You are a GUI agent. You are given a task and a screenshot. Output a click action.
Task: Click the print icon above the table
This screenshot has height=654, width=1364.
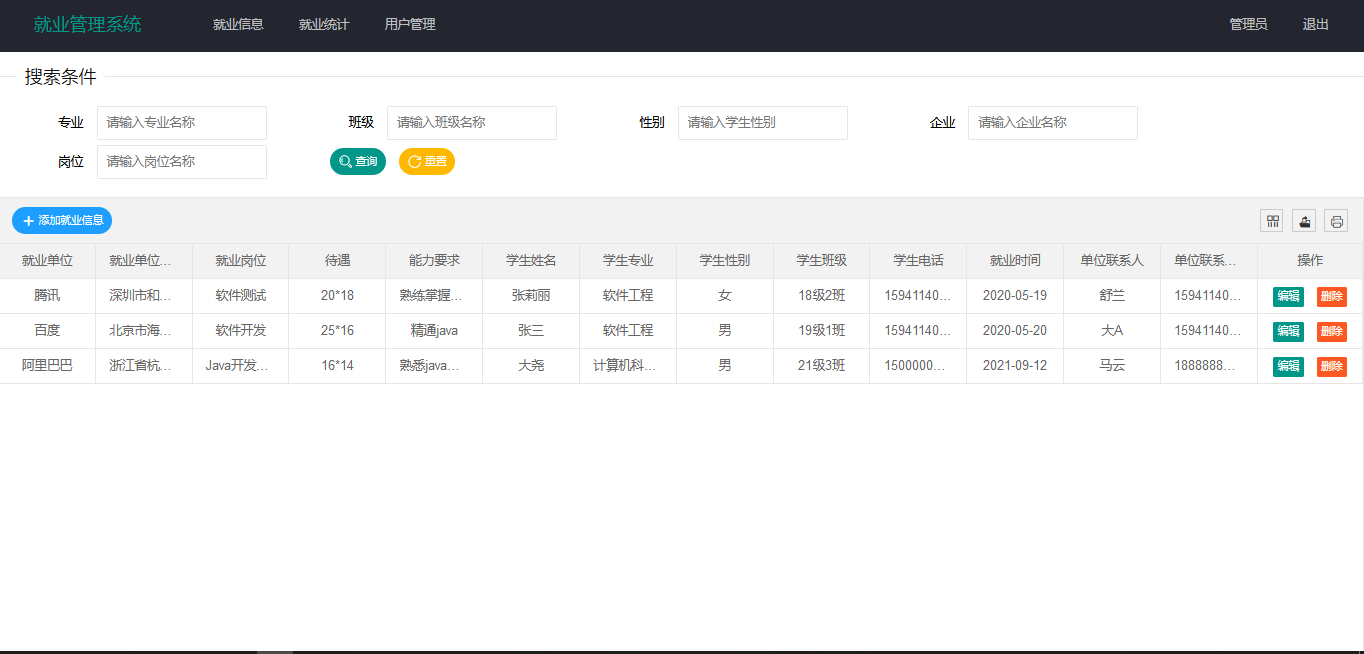point(1336,220)
